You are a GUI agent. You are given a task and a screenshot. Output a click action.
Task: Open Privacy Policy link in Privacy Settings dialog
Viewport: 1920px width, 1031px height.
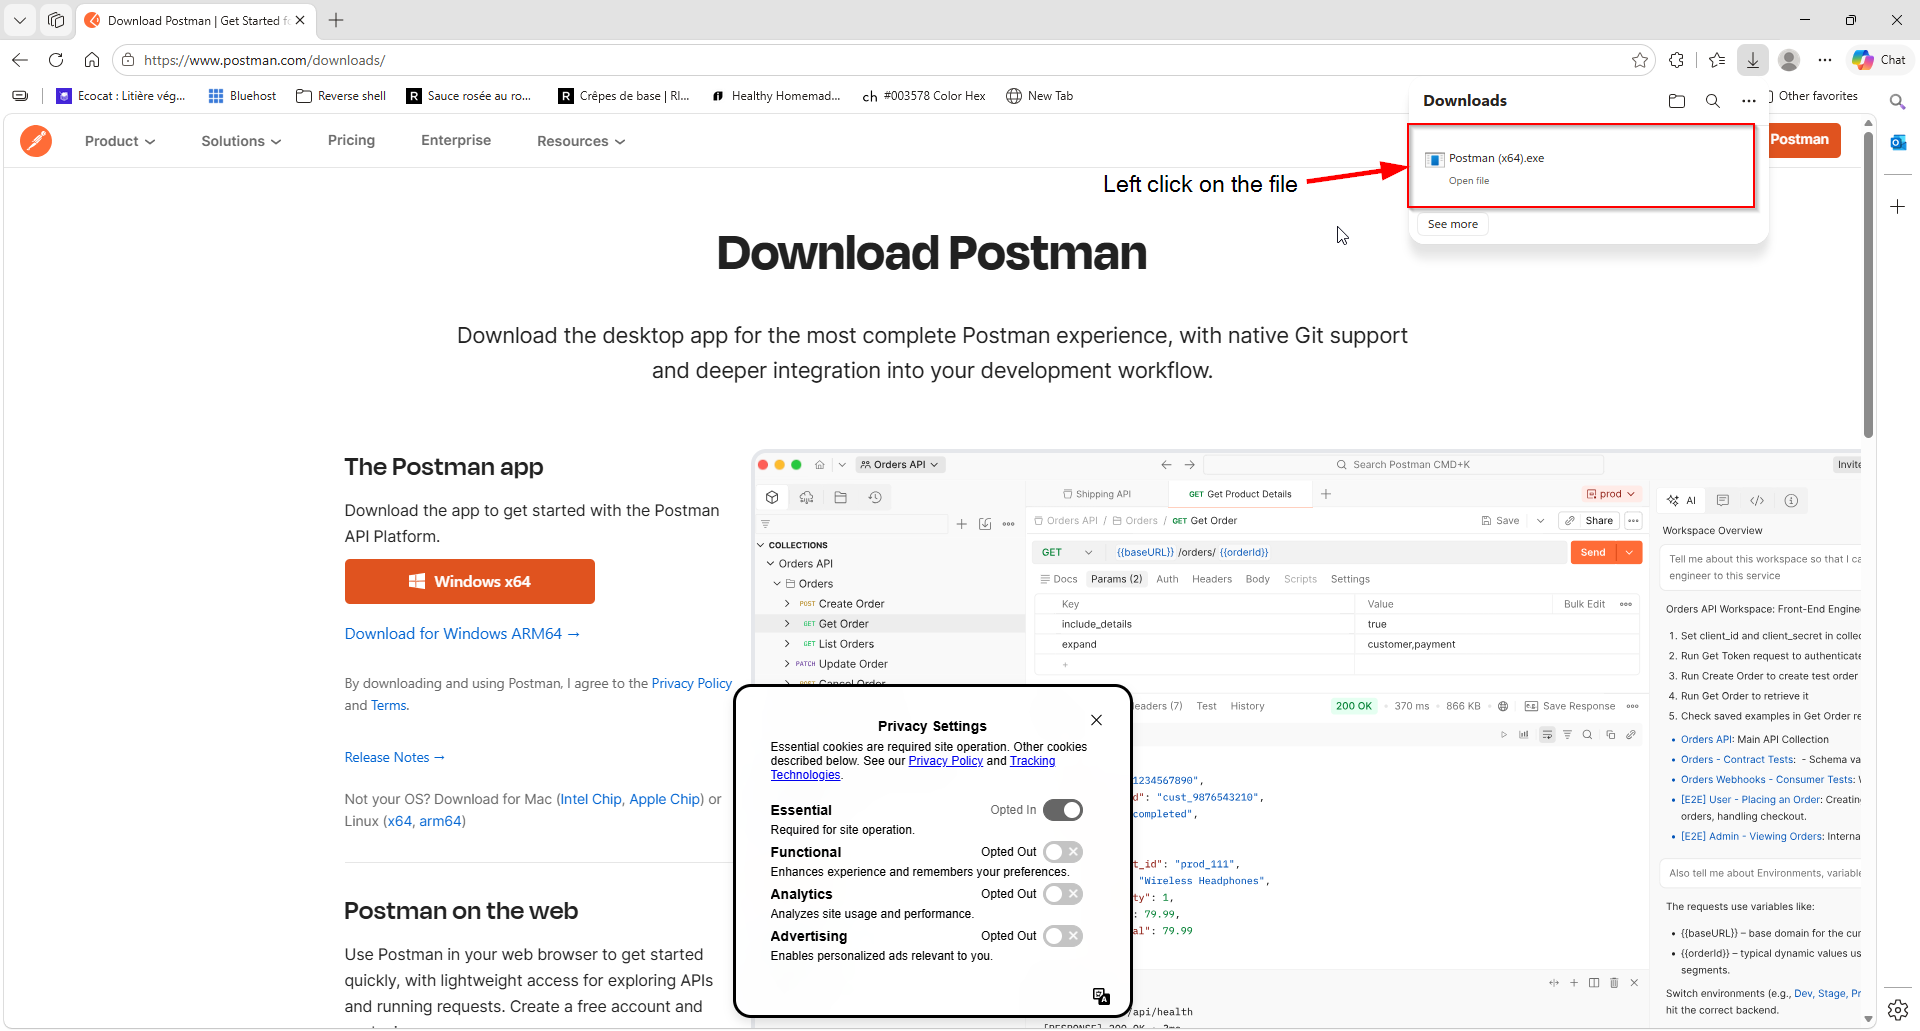tap(946, 761)
